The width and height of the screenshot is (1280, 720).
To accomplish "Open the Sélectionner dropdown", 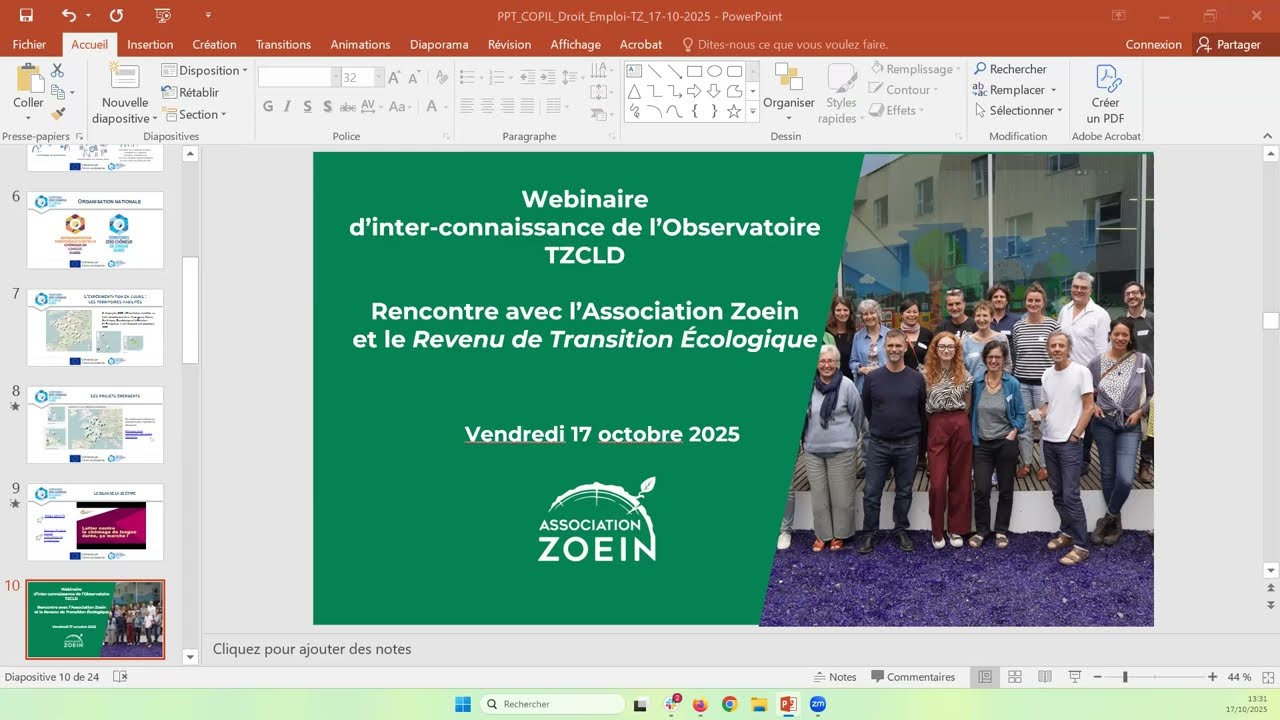I will (x=1018, y=111).
